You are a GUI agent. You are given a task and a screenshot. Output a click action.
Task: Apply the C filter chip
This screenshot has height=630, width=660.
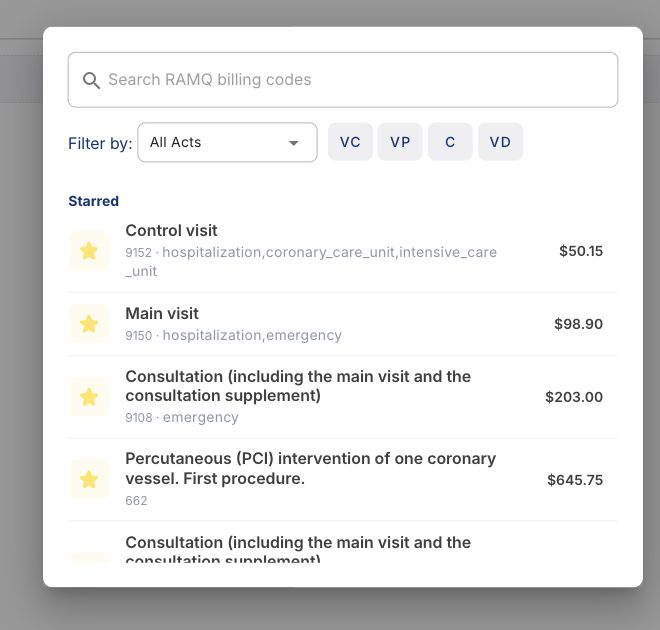pyautogui.click(x=450, y=142)
